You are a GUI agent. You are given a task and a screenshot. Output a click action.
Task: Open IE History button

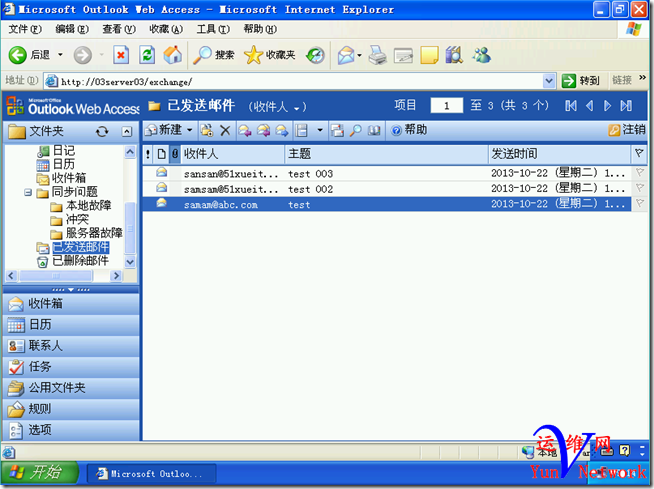coord(315,55)
